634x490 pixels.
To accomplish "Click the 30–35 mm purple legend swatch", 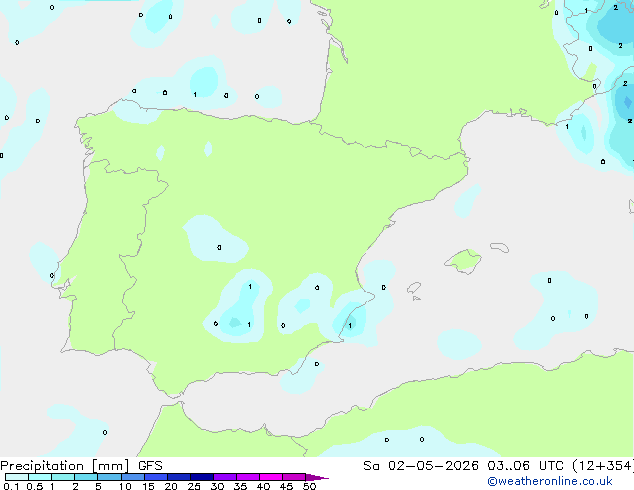I will pyautogui.click(x=225, y=477).
